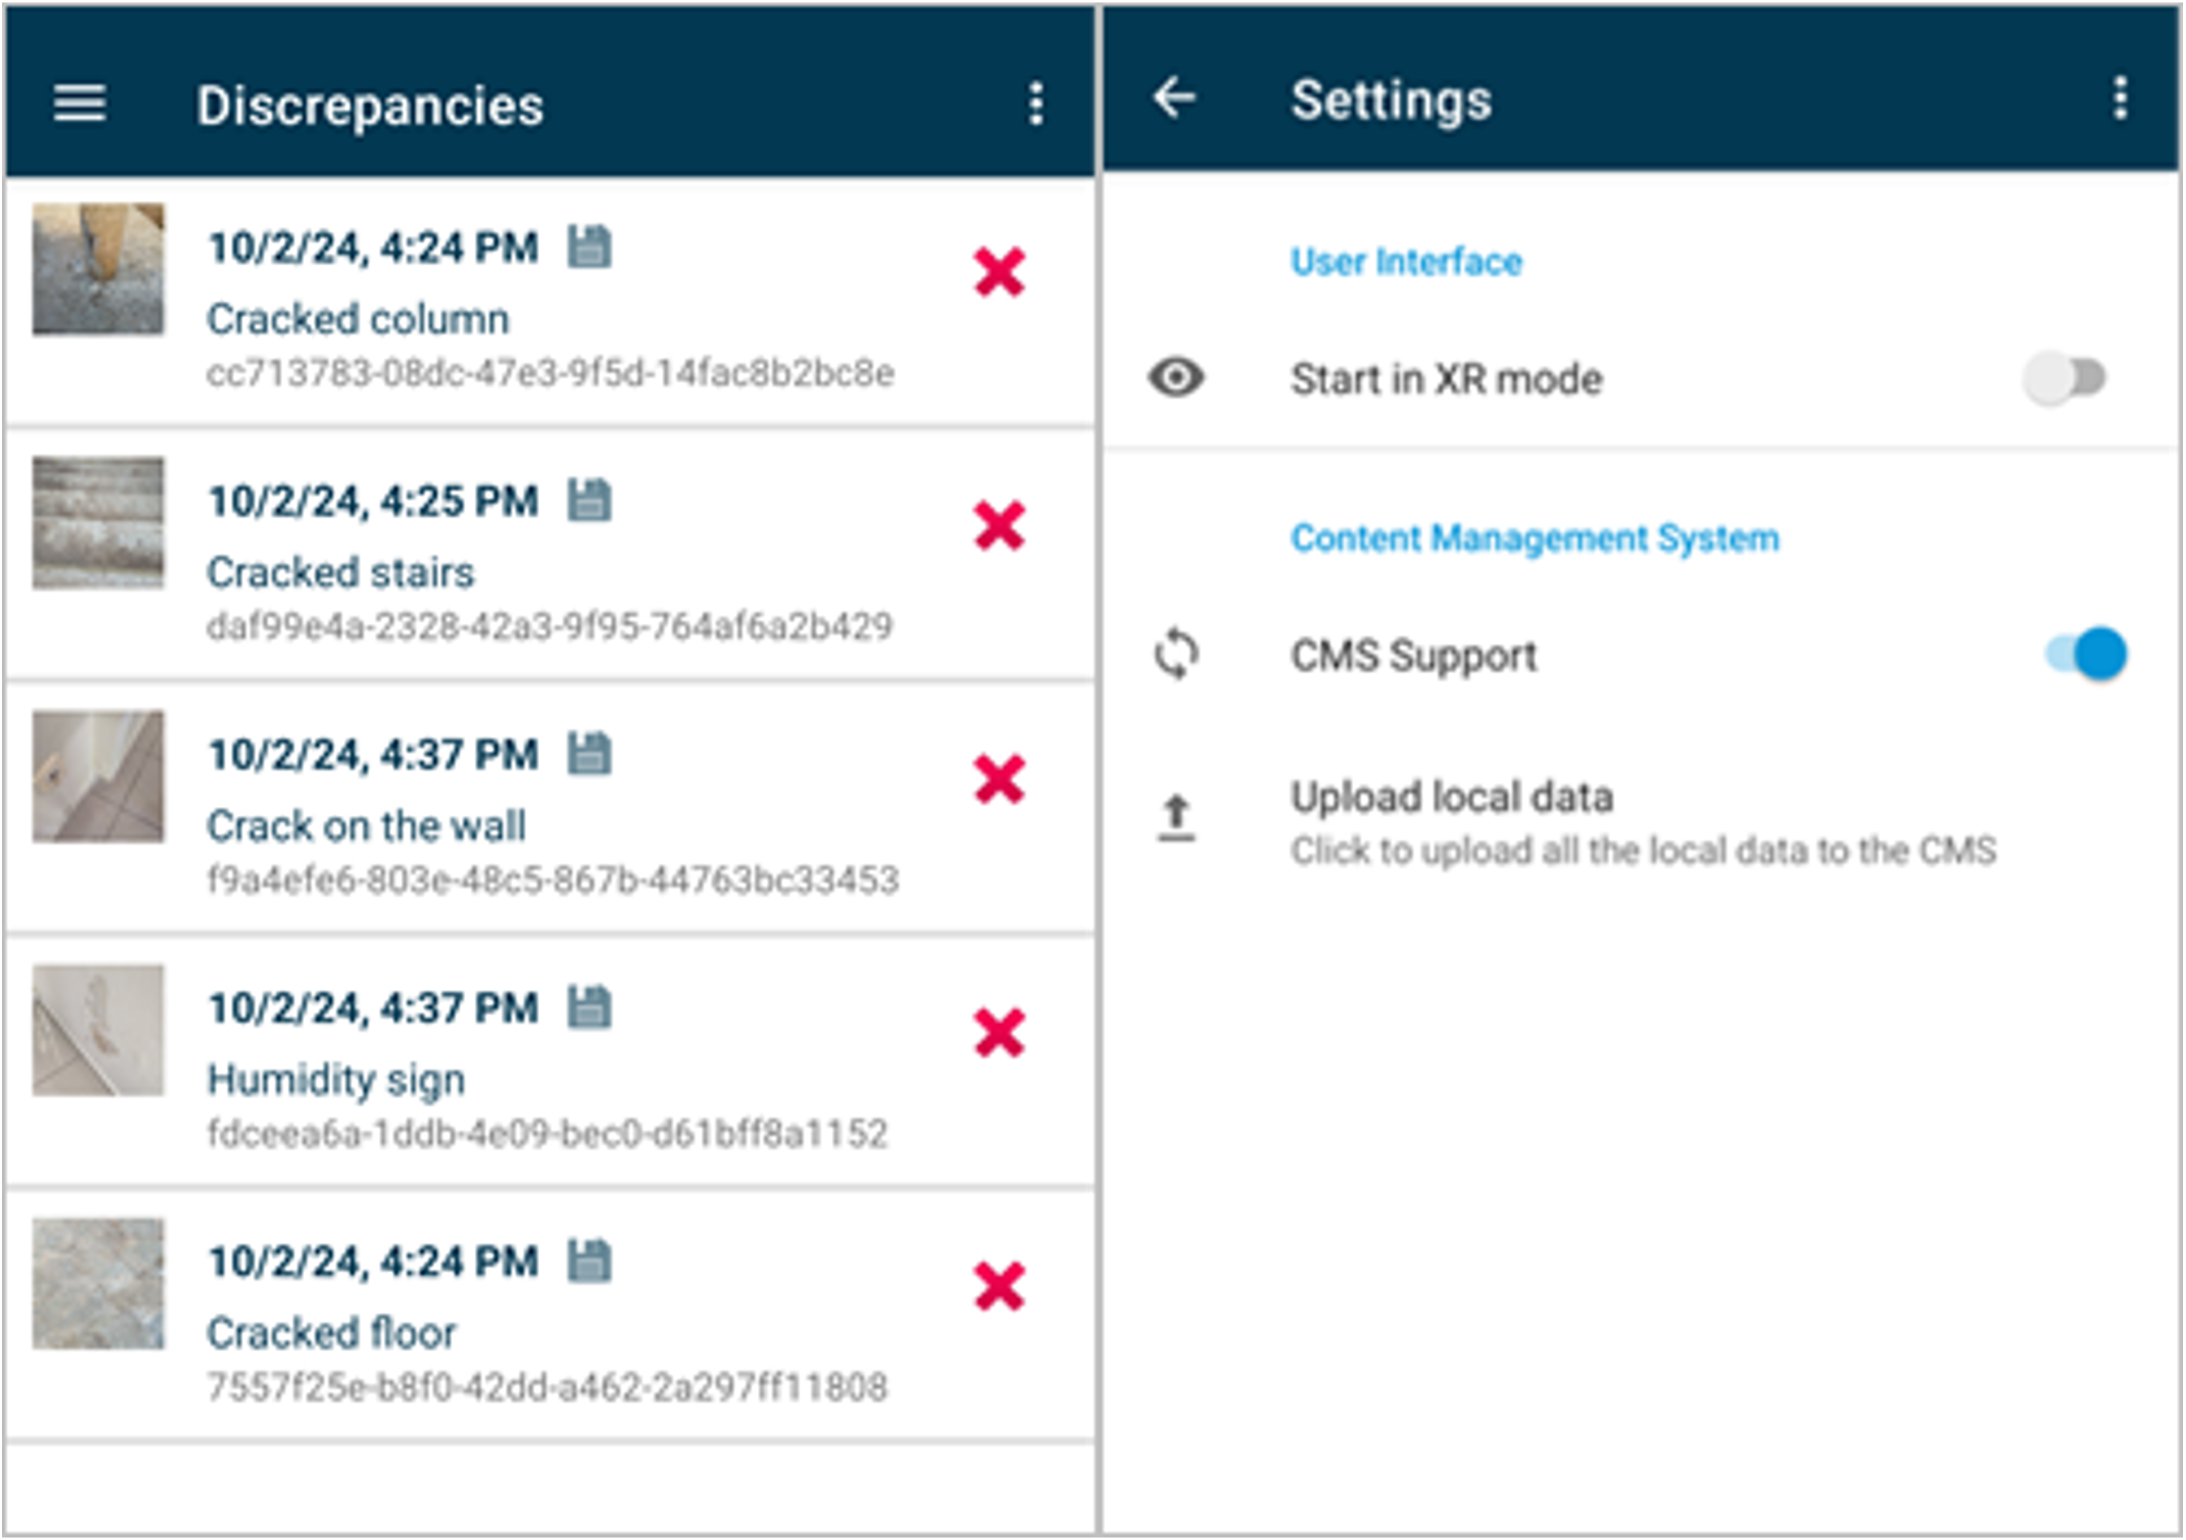Image resolution: width=2186 pixels, height=1540 pixels.
Task: Remove the Crack on the wall item
Action: tap(999, 779)
